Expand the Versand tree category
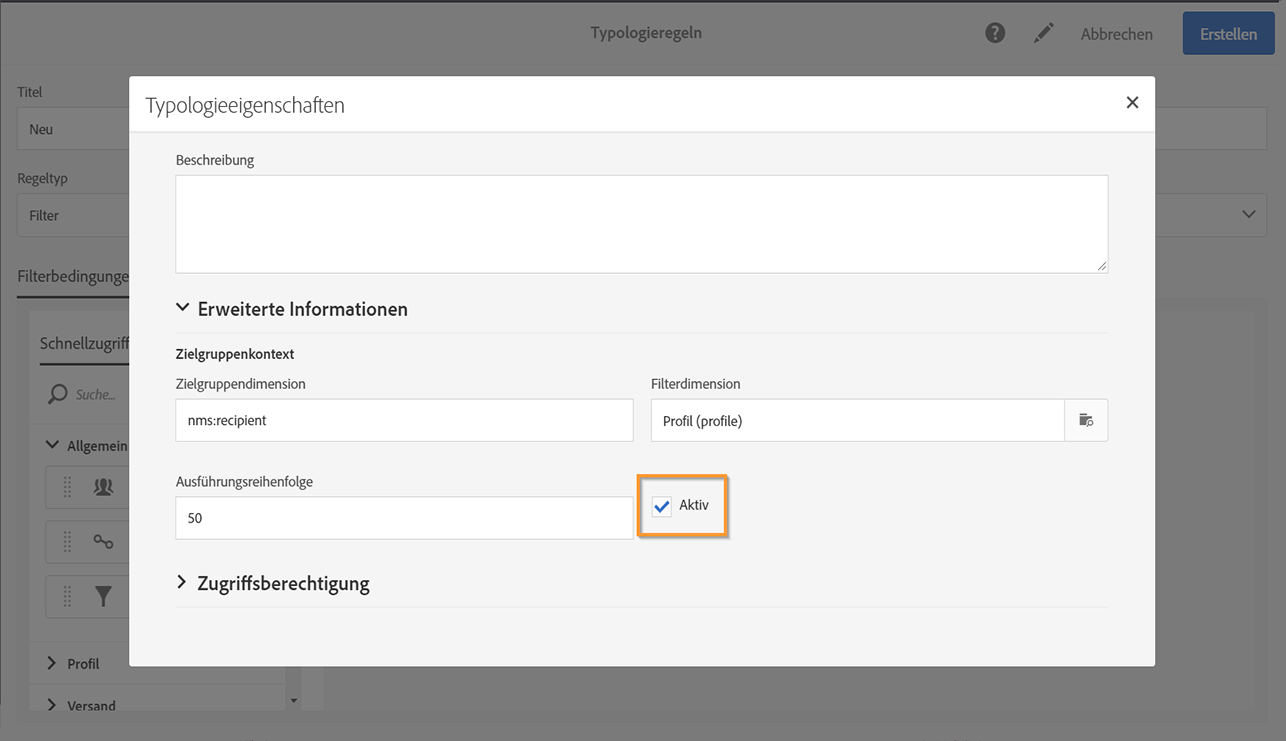The width and height of the screenshot is (1286, 741). [x=52, y=705]
